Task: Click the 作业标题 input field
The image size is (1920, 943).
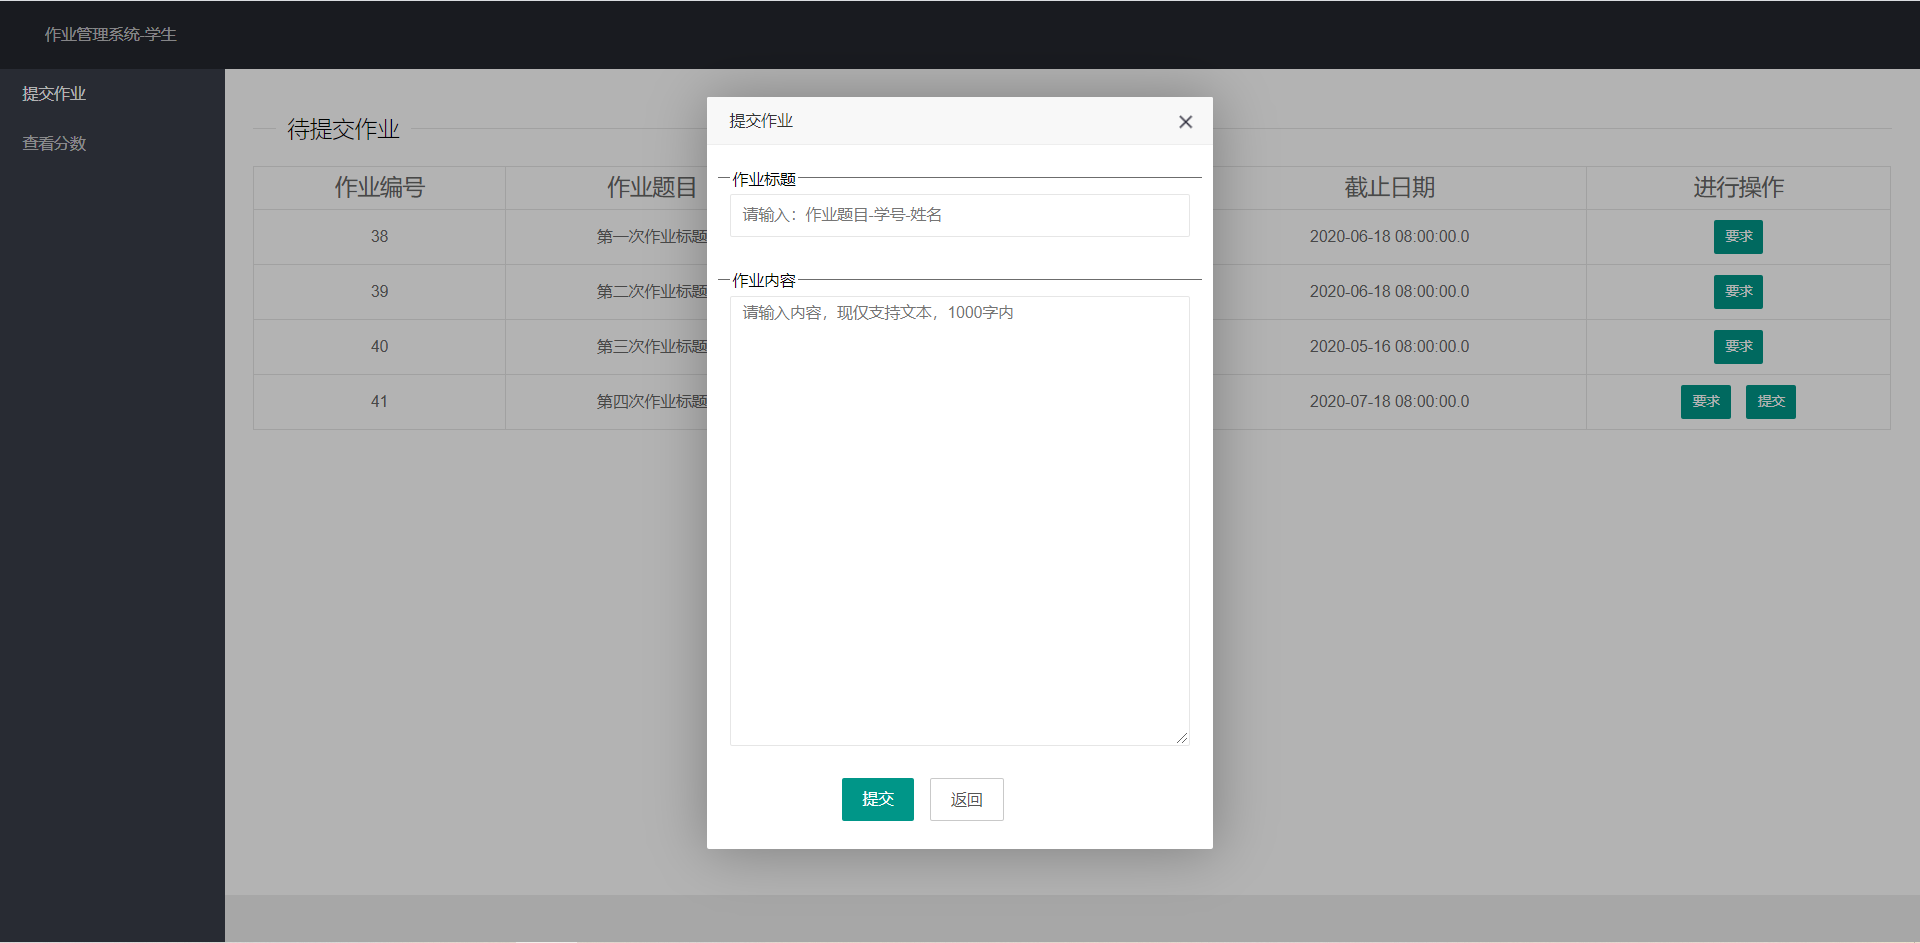Action: point(960,215)
